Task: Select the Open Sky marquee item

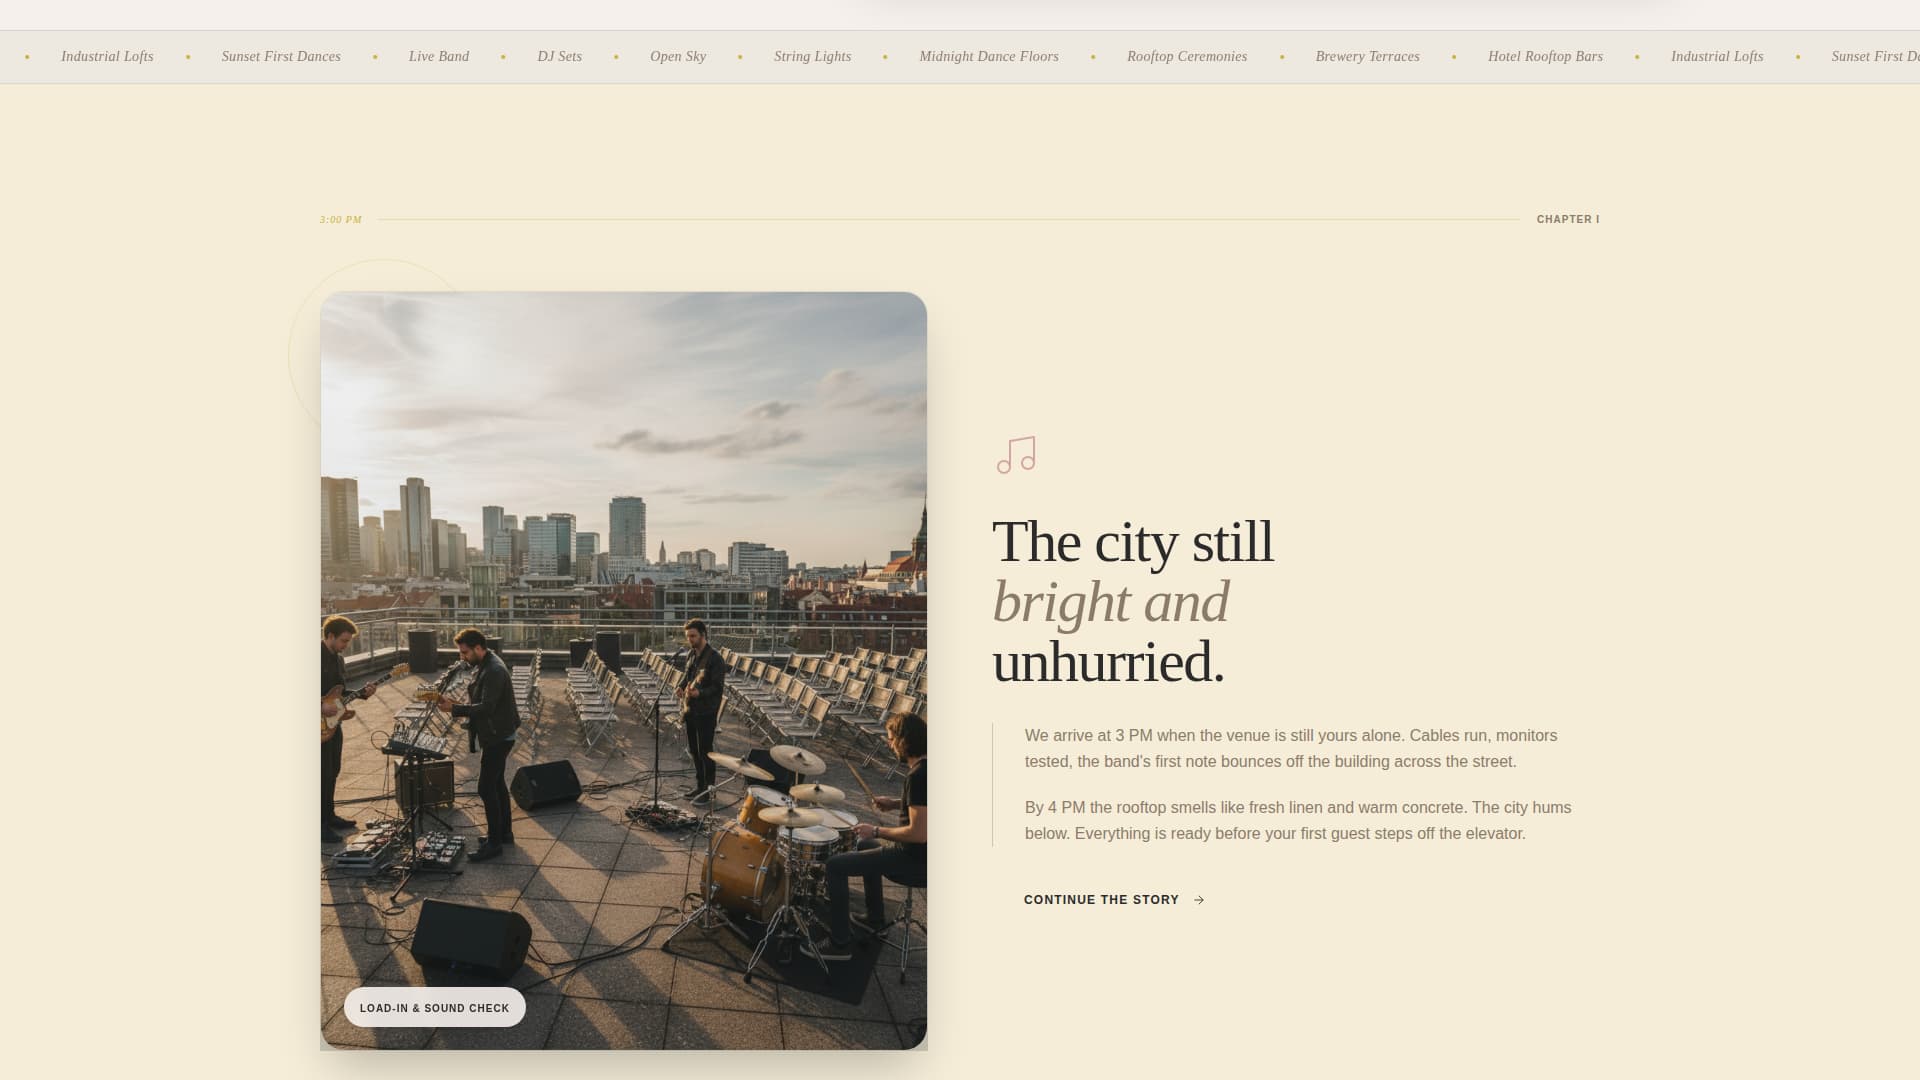Action: [x=678, y=56]
